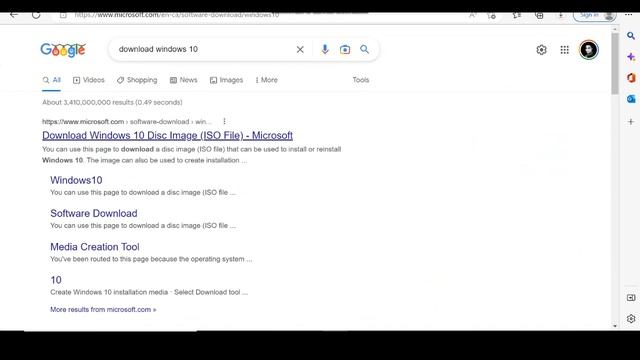Click the microsoft.com result URL breadcrumb
The image size is (640, 360).
coord(127,122)
